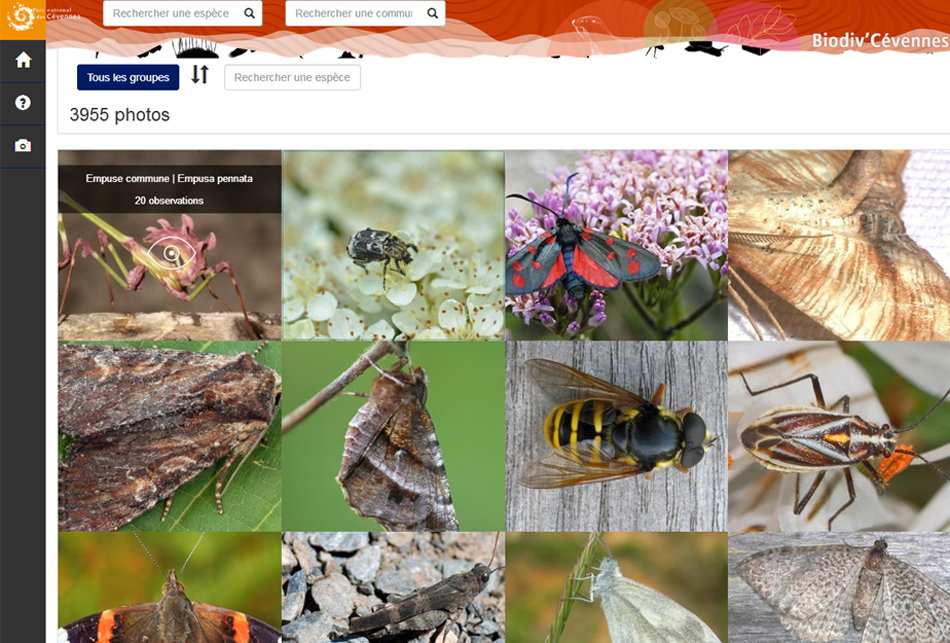The width and height of the screenshot is (950, 643).
Task: Click the home icon in sidebar
Action: click(x=23, y=60)
